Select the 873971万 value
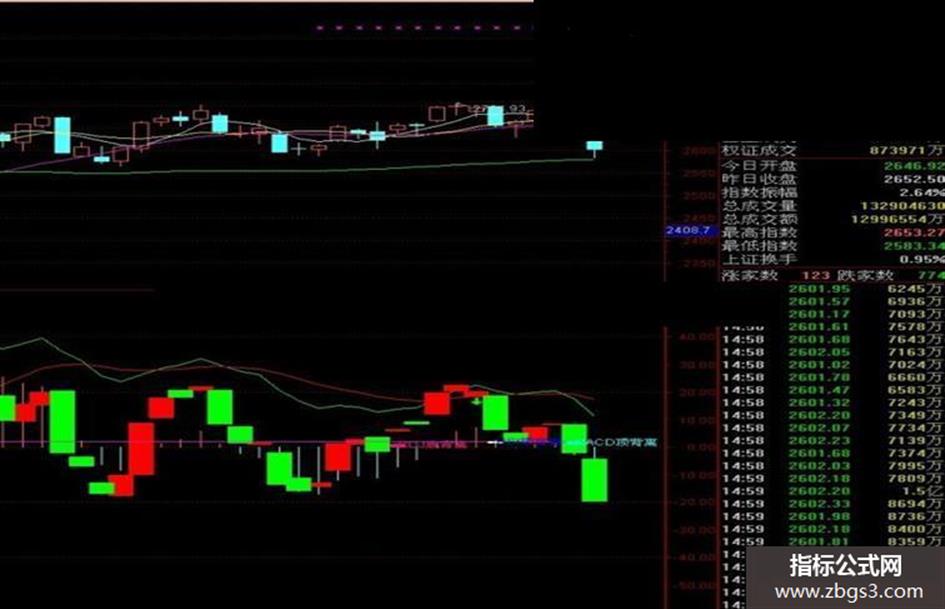The width and height of the screenshot is (945, 609). pyautogui.click(x=907, y=151)
